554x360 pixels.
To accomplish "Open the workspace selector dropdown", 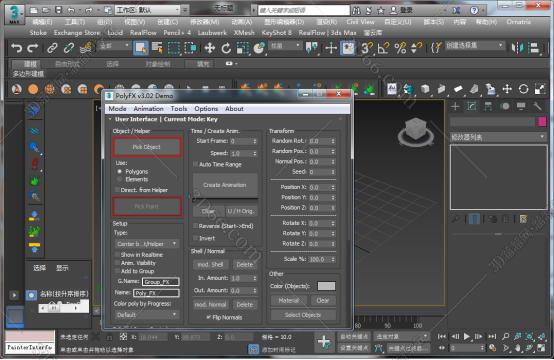I will tap(148, 10).
